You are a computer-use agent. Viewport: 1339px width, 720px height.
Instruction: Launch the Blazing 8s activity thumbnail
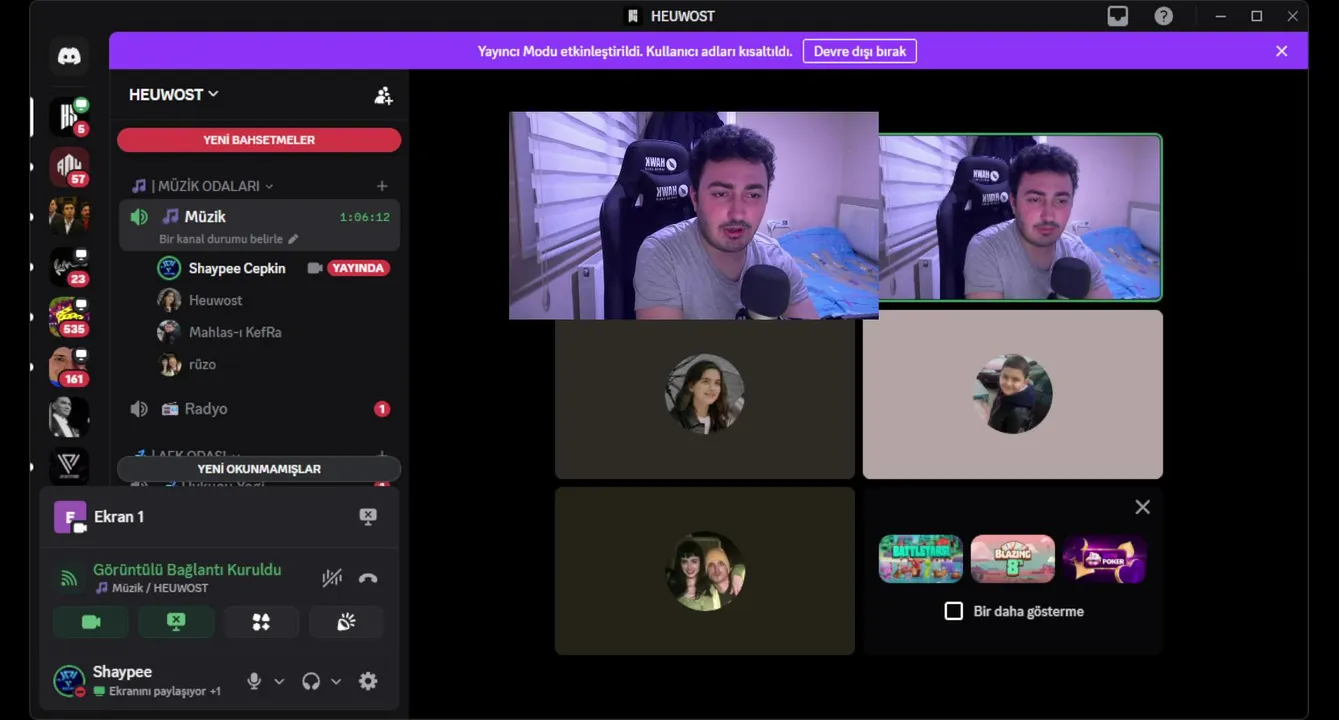pos(1013,559)
